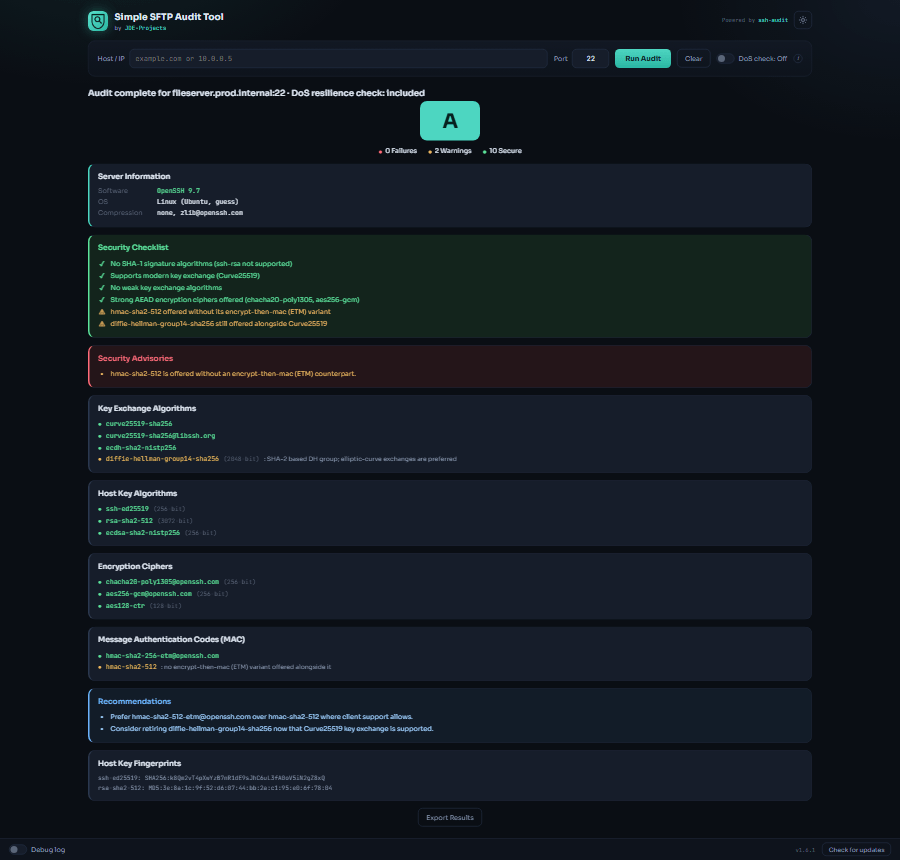Screen dimensions: 900x860
Task: Select key exchange entry 'ecdh-sha2-nistp256'
Action: (141, 448)
